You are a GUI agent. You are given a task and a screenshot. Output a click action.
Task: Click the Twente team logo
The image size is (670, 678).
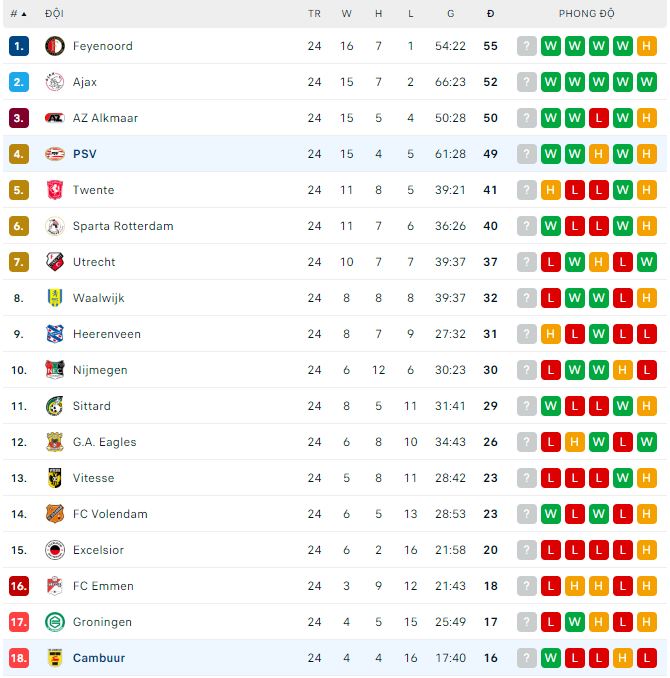55,190
